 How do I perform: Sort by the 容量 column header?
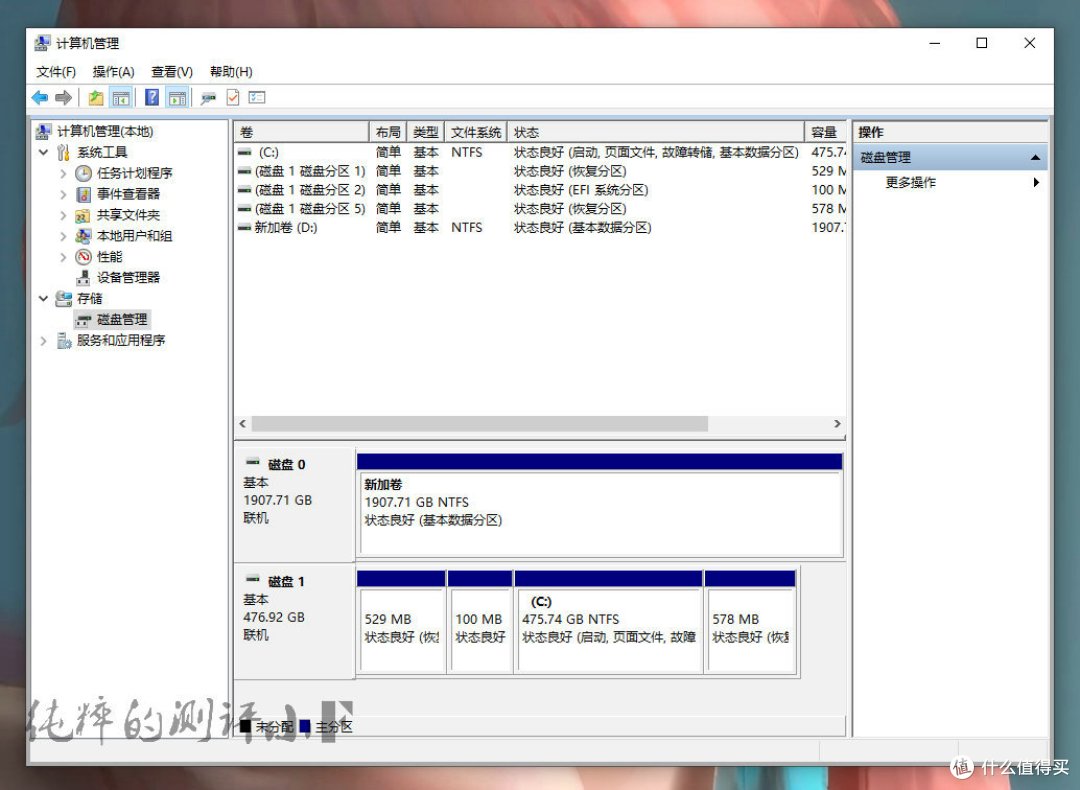[825, 132]
